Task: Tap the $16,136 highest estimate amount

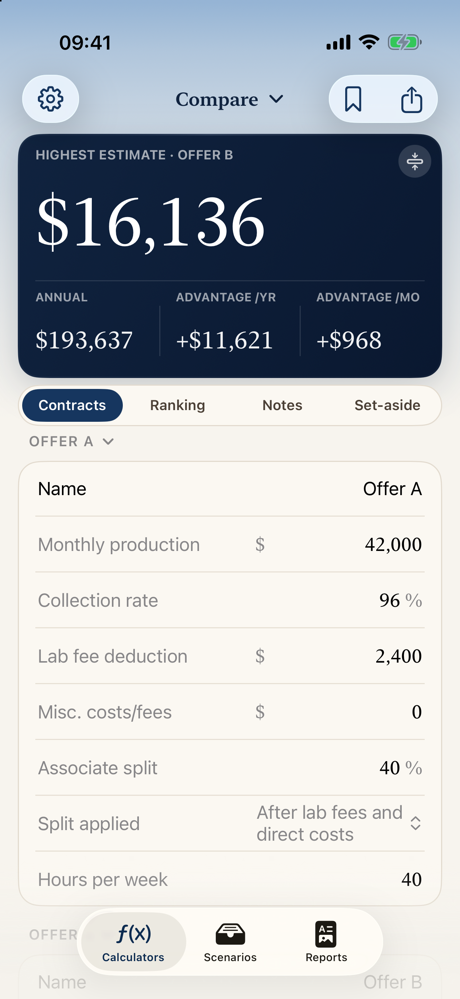Action: (x=150, y=224)
